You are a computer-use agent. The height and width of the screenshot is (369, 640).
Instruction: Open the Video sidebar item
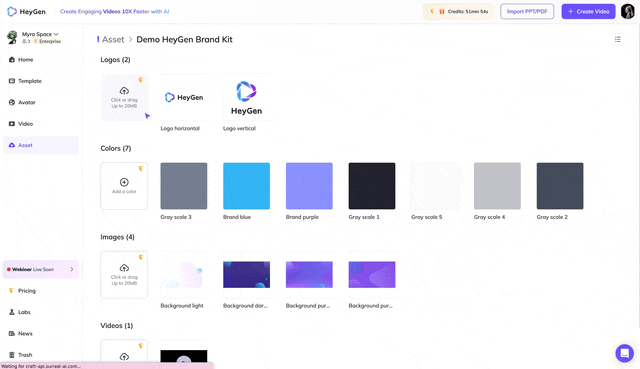[x=41, y=124]
